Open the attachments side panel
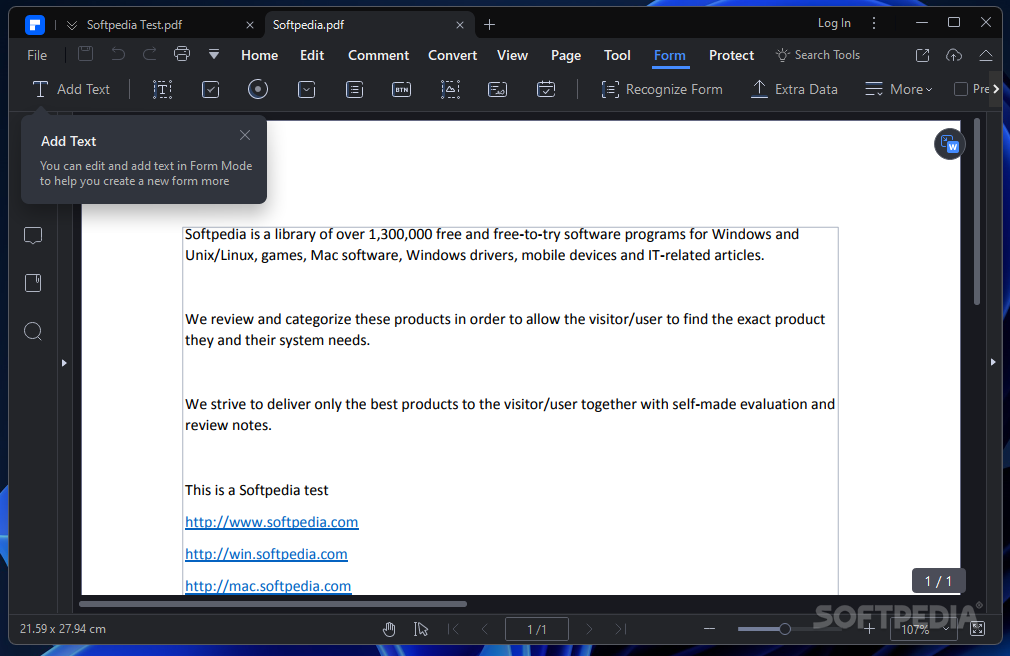Viewport: 1010px width, 656px height. coord(33,283)
